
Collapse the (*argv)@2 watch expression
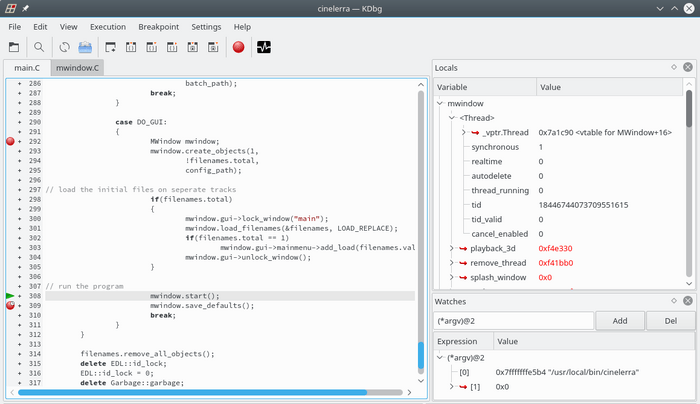pyautogui.click(x=440, y=358)
